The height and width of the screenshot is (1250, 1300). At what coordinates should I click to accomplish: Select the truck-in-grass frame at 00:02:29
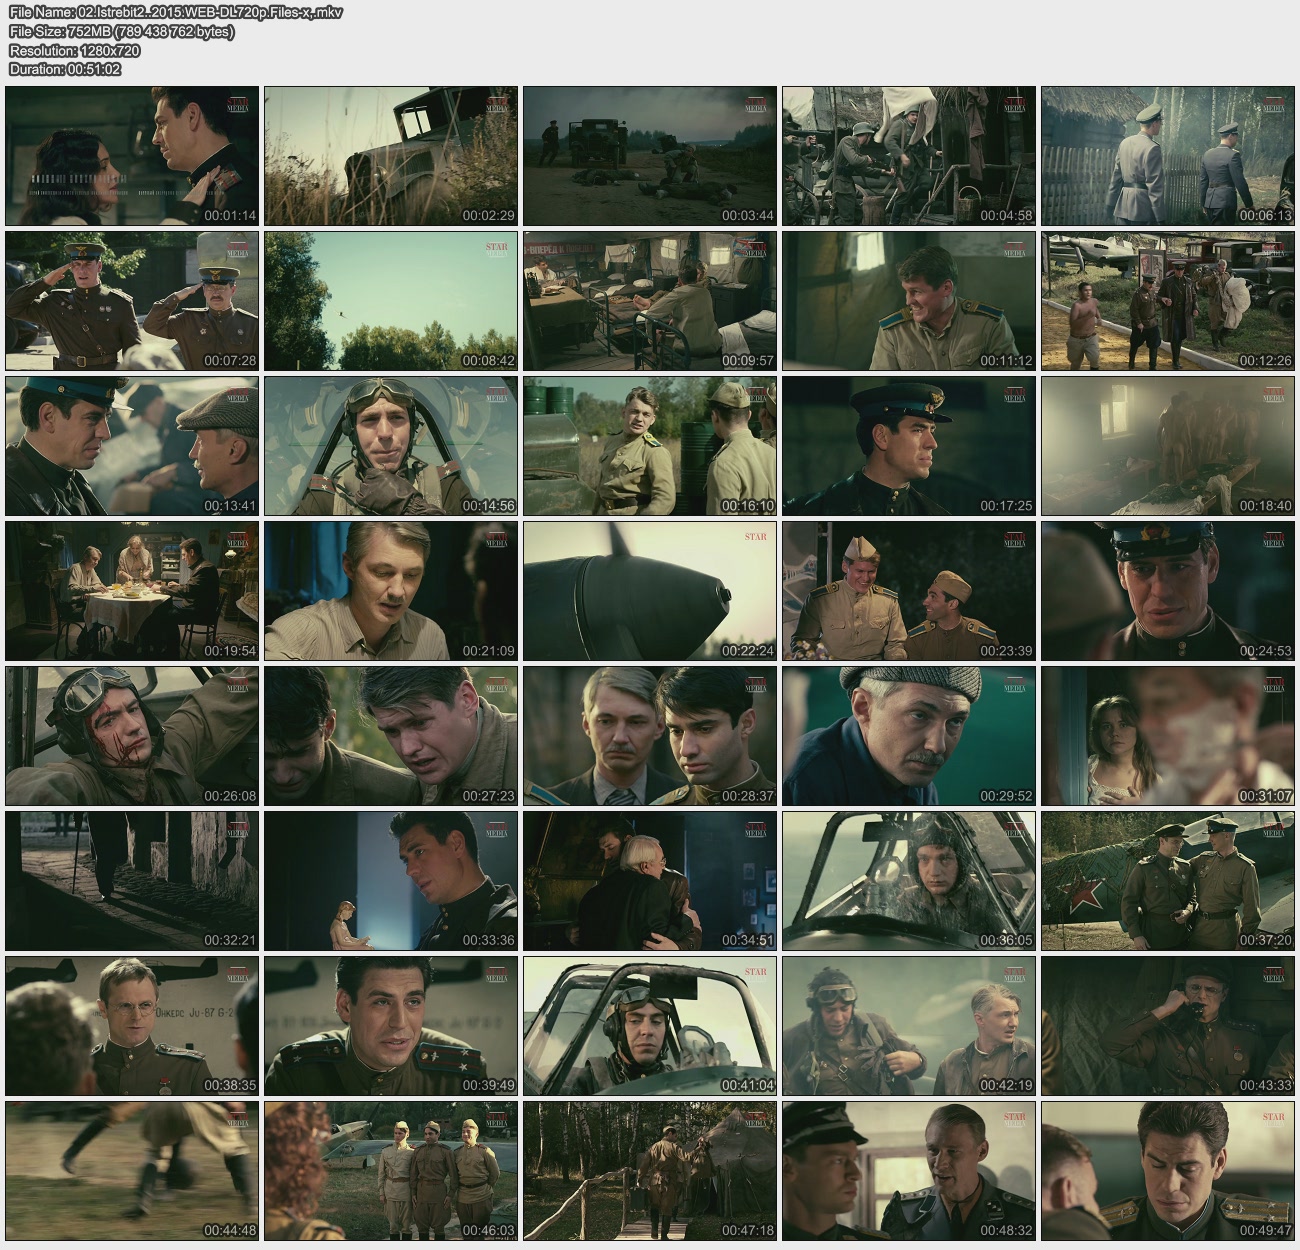[391, 156]
